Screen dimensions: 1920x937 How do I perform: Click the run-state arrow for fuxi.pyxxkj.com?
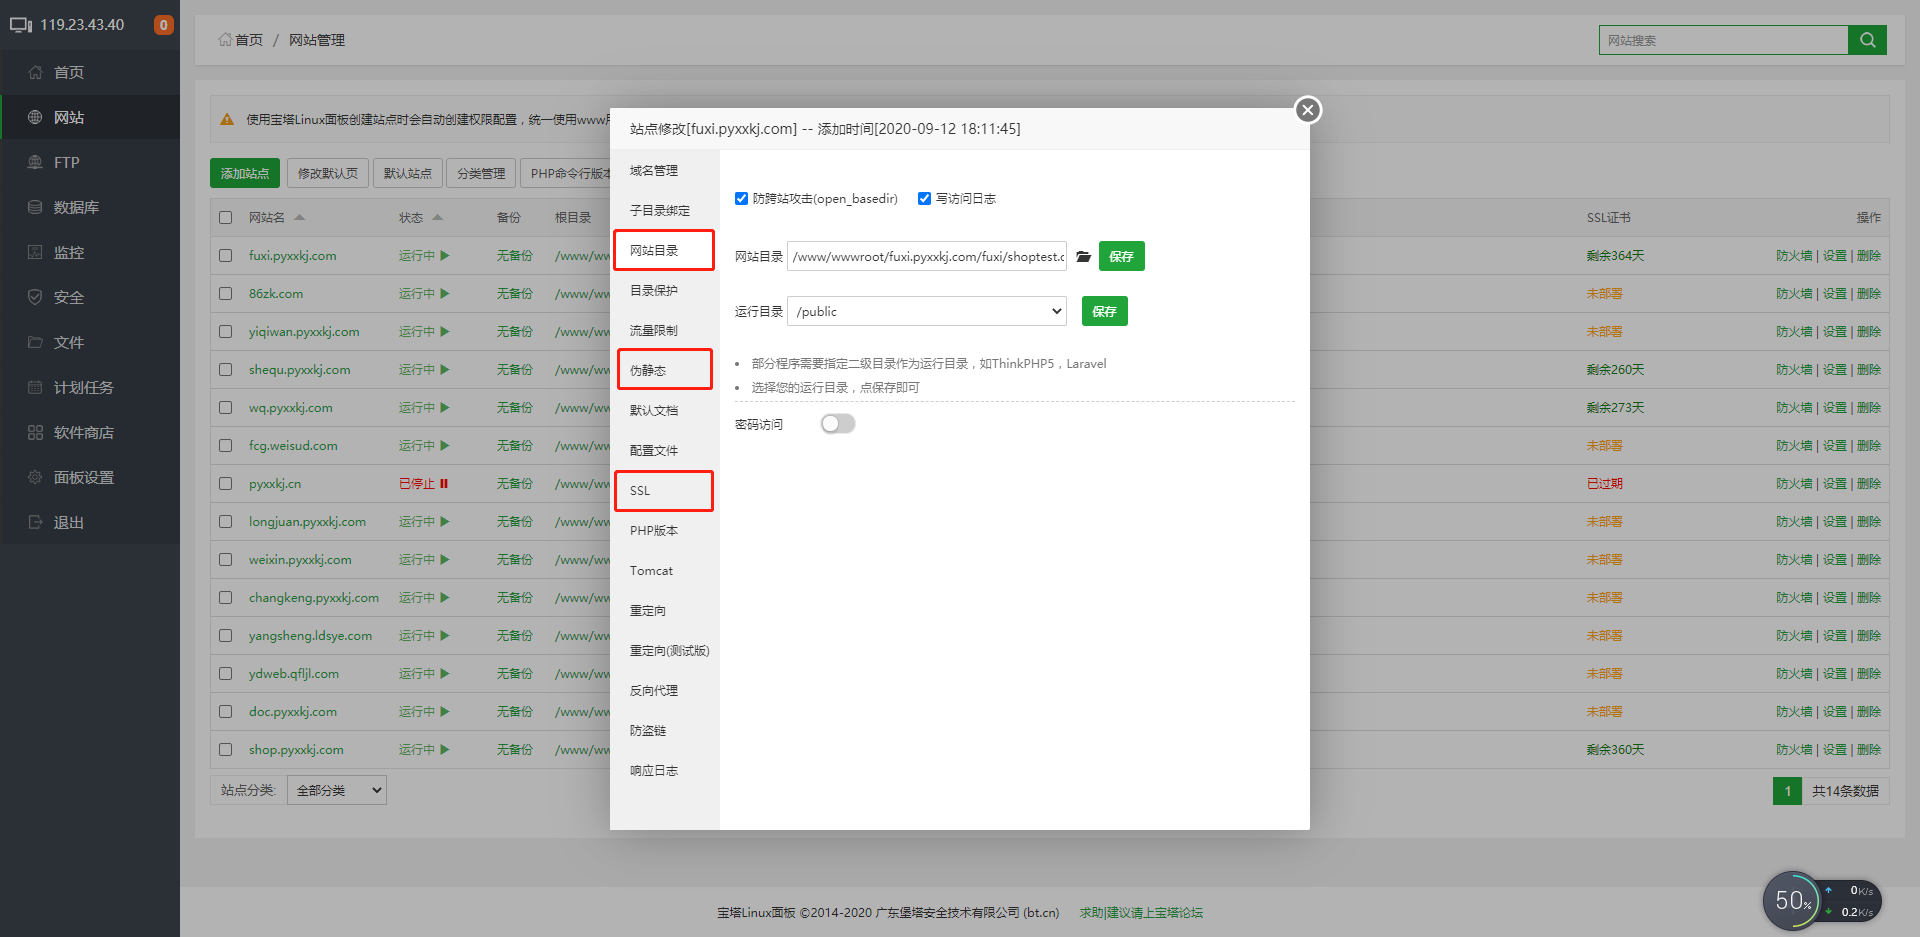point(445,256)
